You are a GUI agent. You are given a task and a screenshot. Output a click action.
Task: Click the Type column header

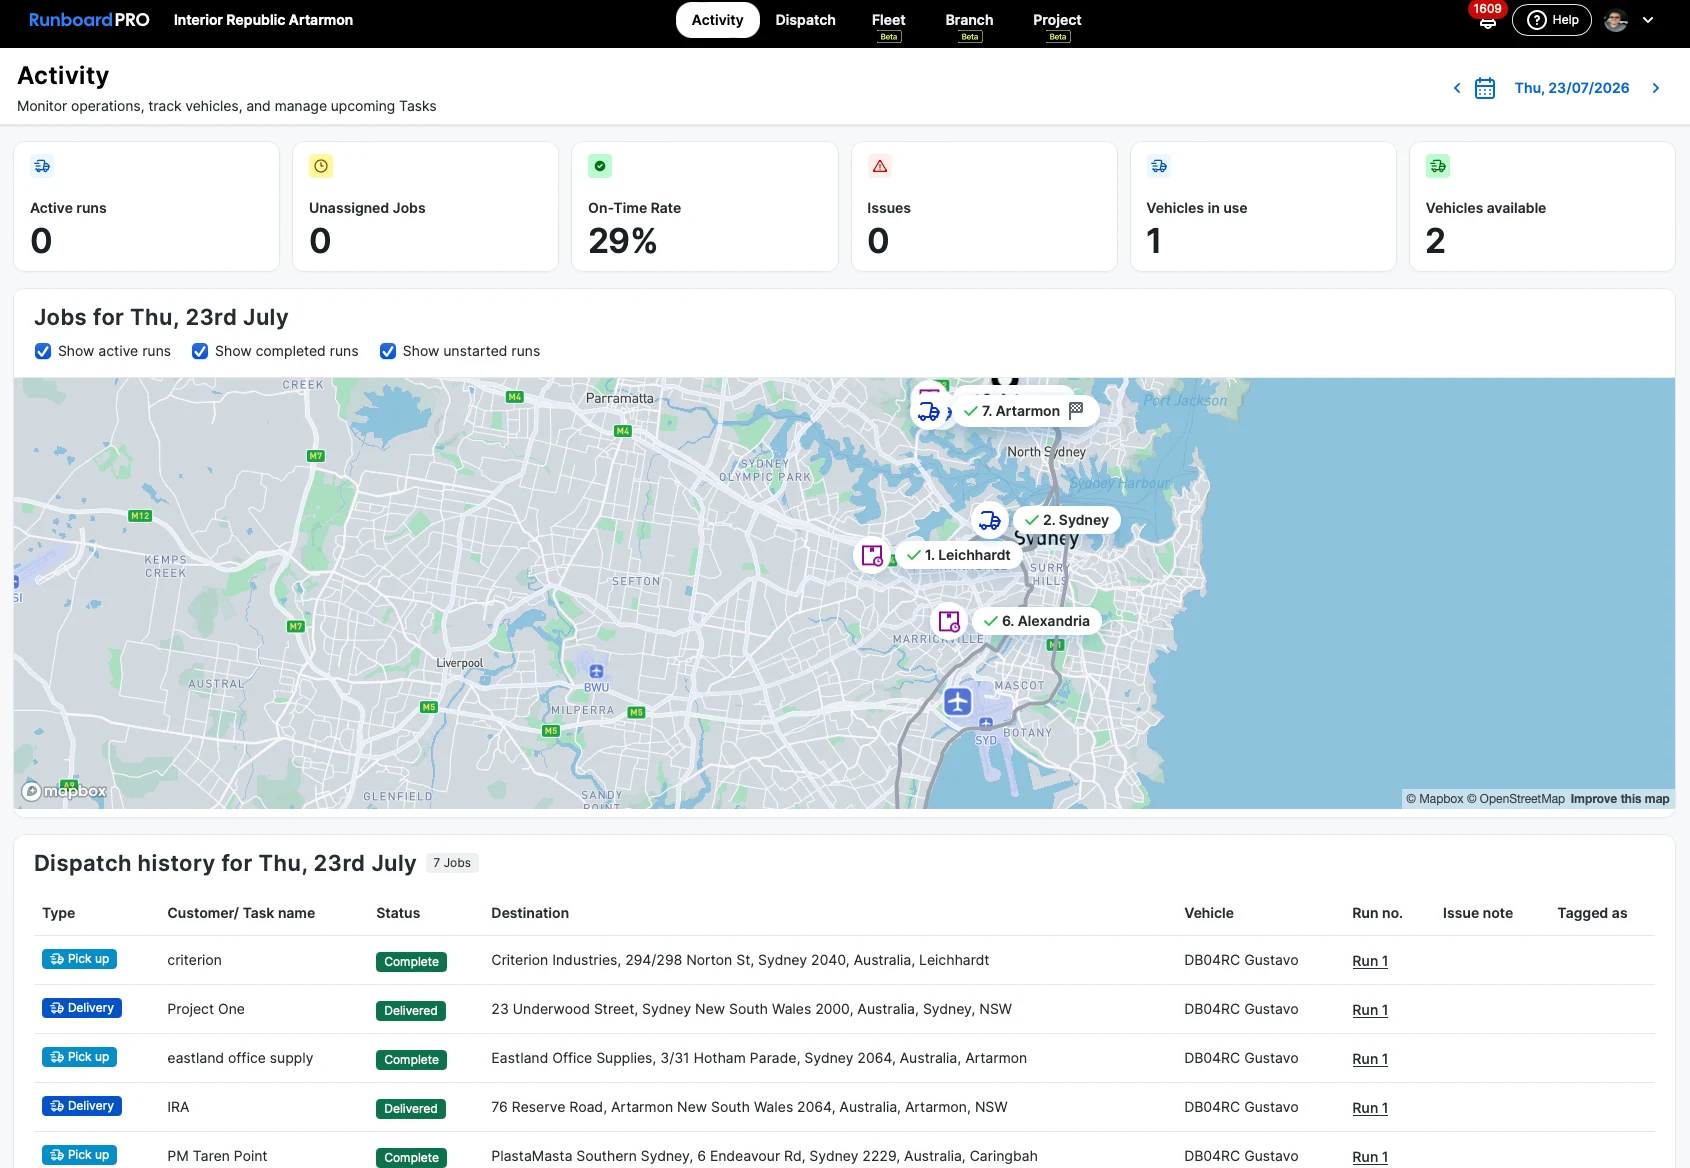coord(59,913)
